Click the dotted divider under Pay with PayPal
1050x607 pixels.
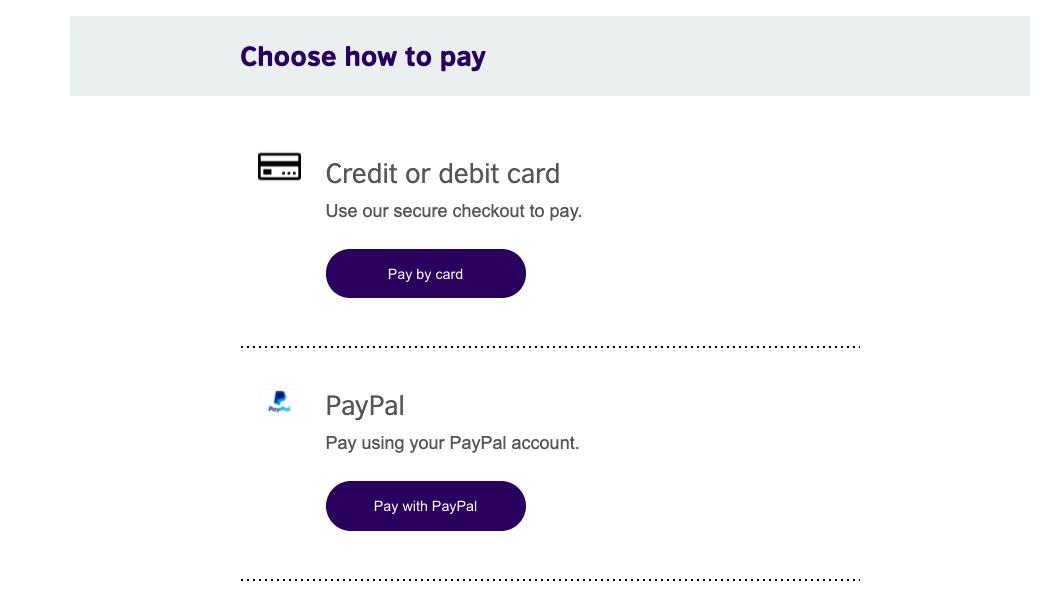pos(550,579)
